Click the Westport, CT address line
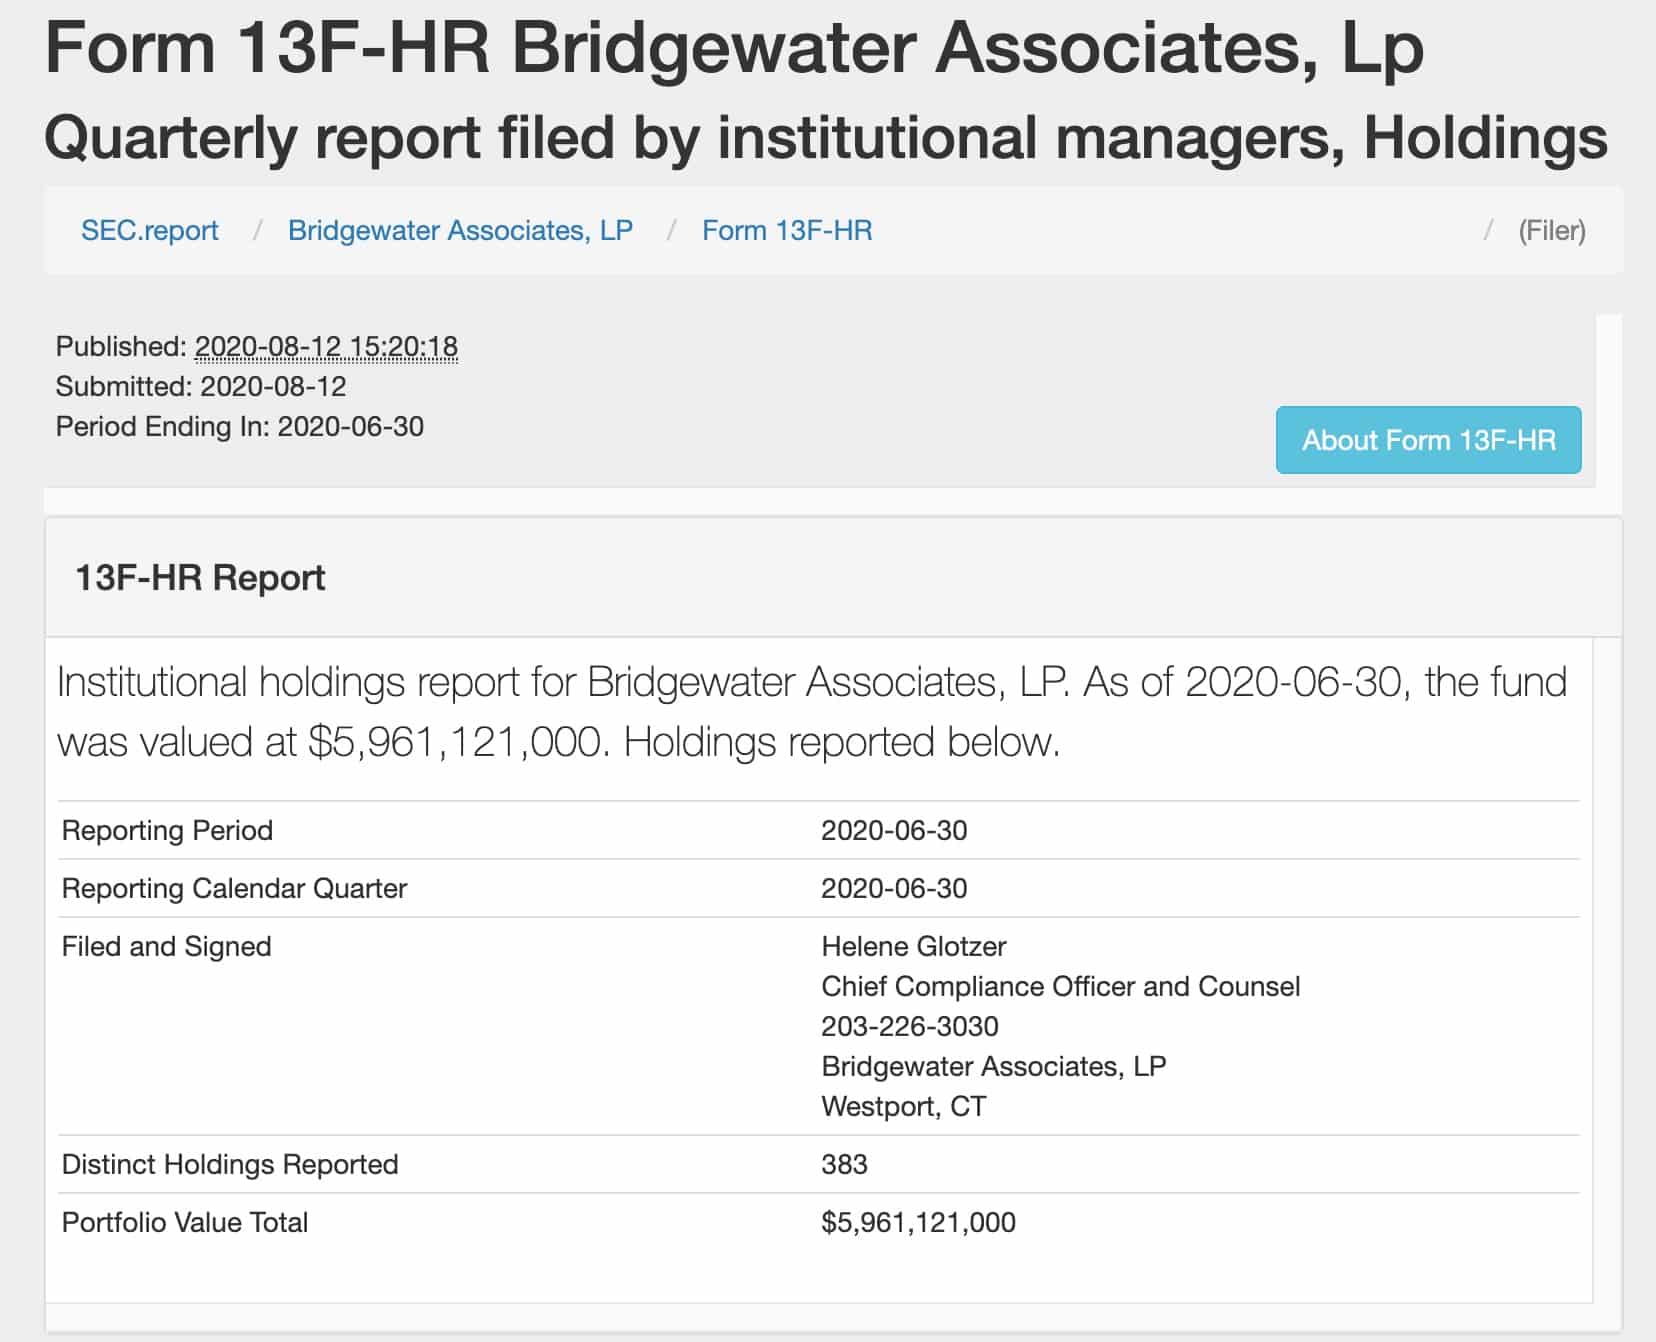The image size is (1656, 1342). coord(903,1107)
